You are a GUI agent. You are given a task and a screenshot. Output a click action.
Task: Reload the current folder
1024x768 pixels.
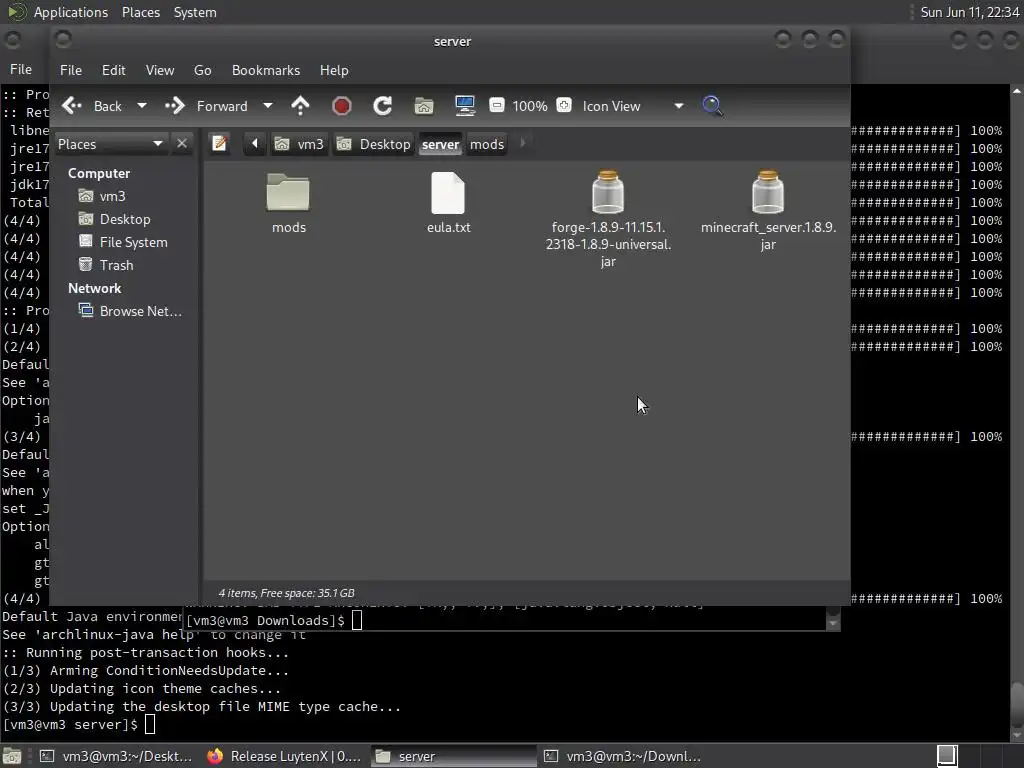[x=383, y=106]
